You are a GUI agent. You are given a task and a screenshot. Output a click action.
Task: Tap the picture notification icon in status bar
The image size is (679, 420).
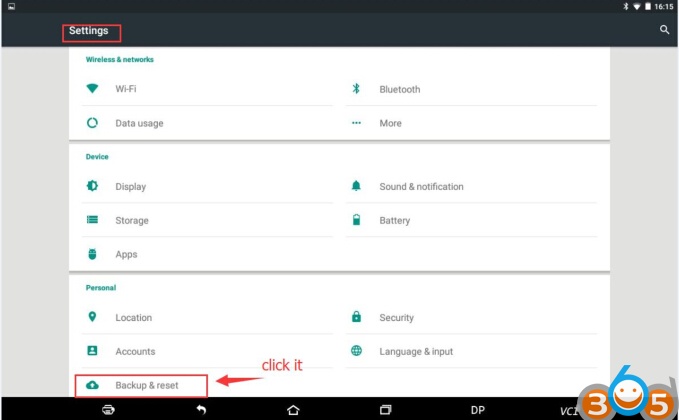(12, 6)
